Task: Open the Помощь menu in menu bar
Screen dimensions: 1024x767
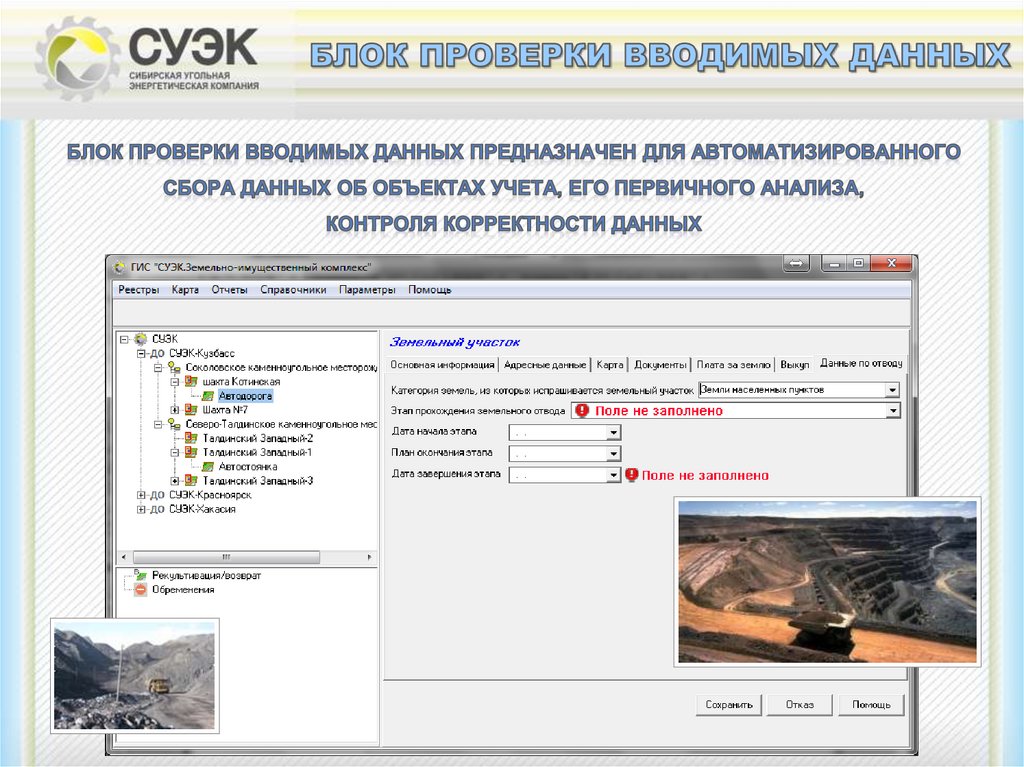Action: (x=430, y=289)
